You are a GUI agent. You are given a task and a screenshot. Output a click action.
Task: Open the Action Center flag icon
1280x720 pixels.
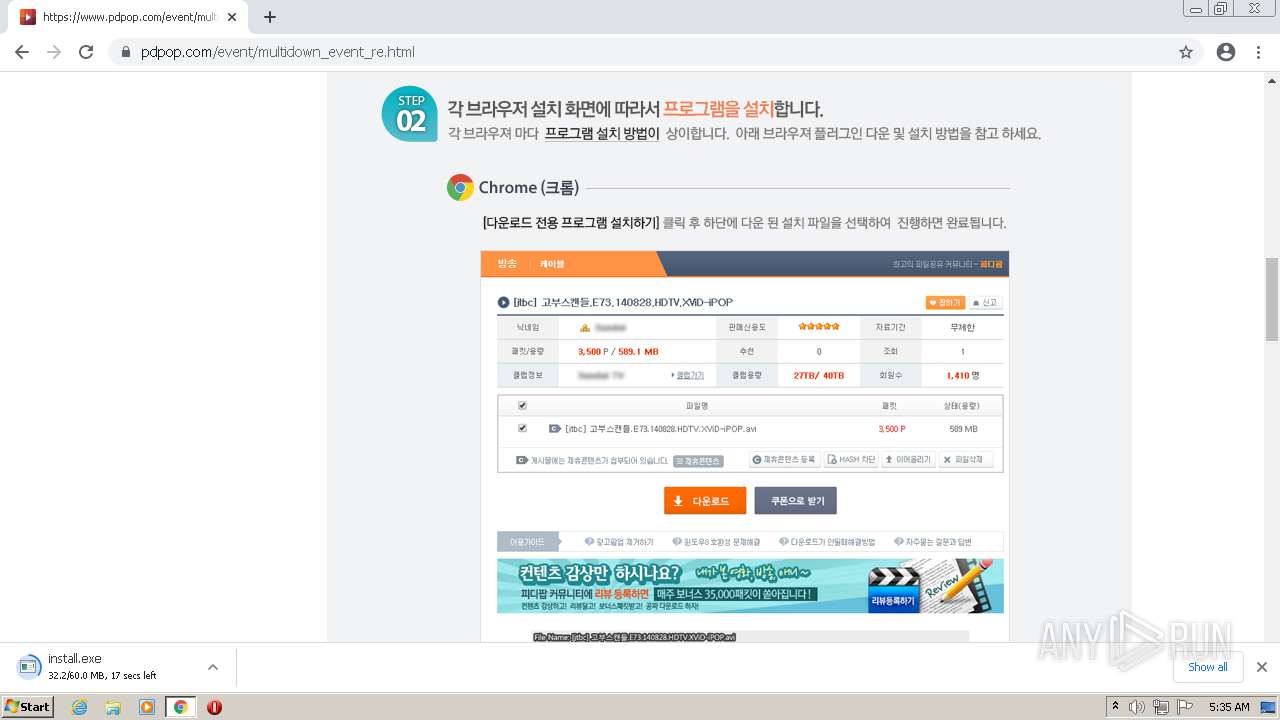click(1185, 707)
